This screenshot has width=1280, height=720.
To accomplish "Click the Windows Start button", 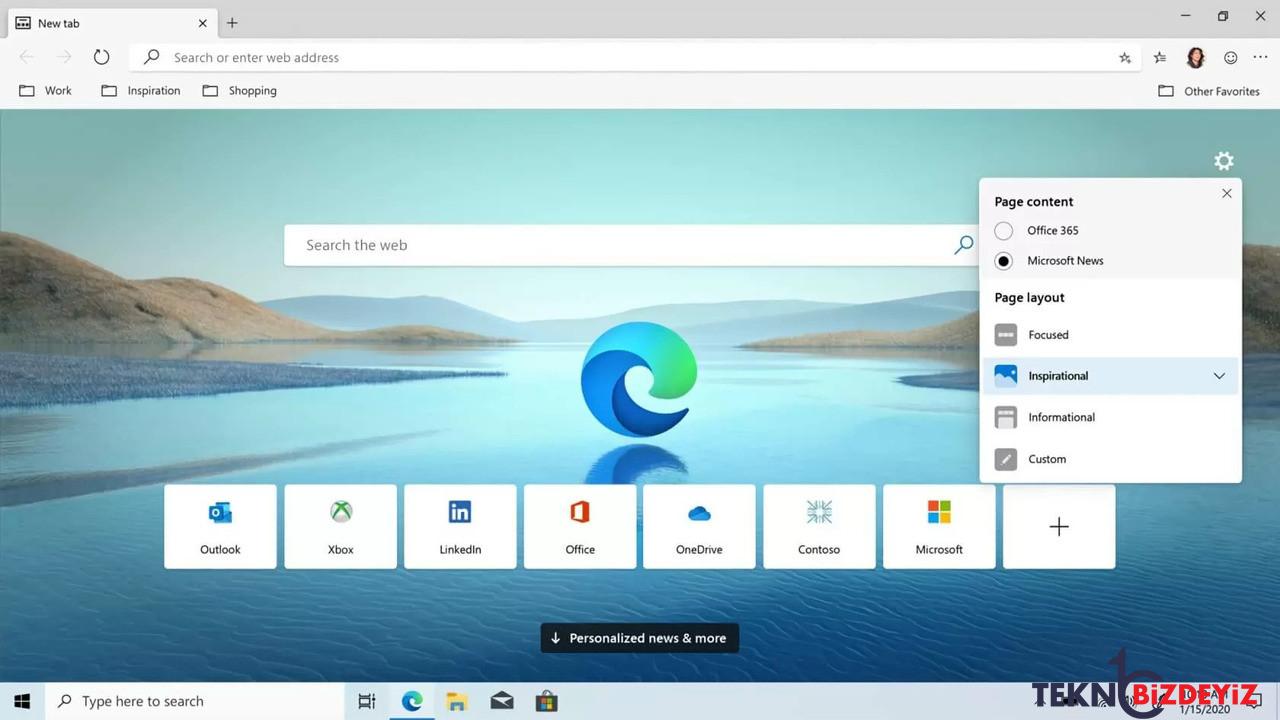I will tap(22, 701).
